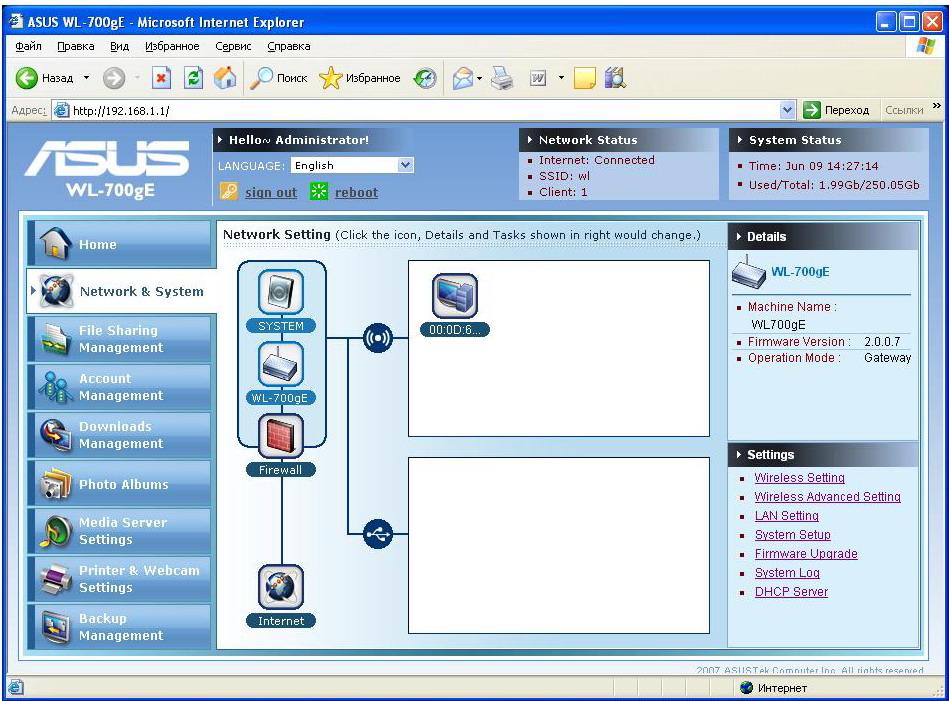Open the Wireless Advanced Setting link
Screen dimensions: 949x701
(827, 496)
